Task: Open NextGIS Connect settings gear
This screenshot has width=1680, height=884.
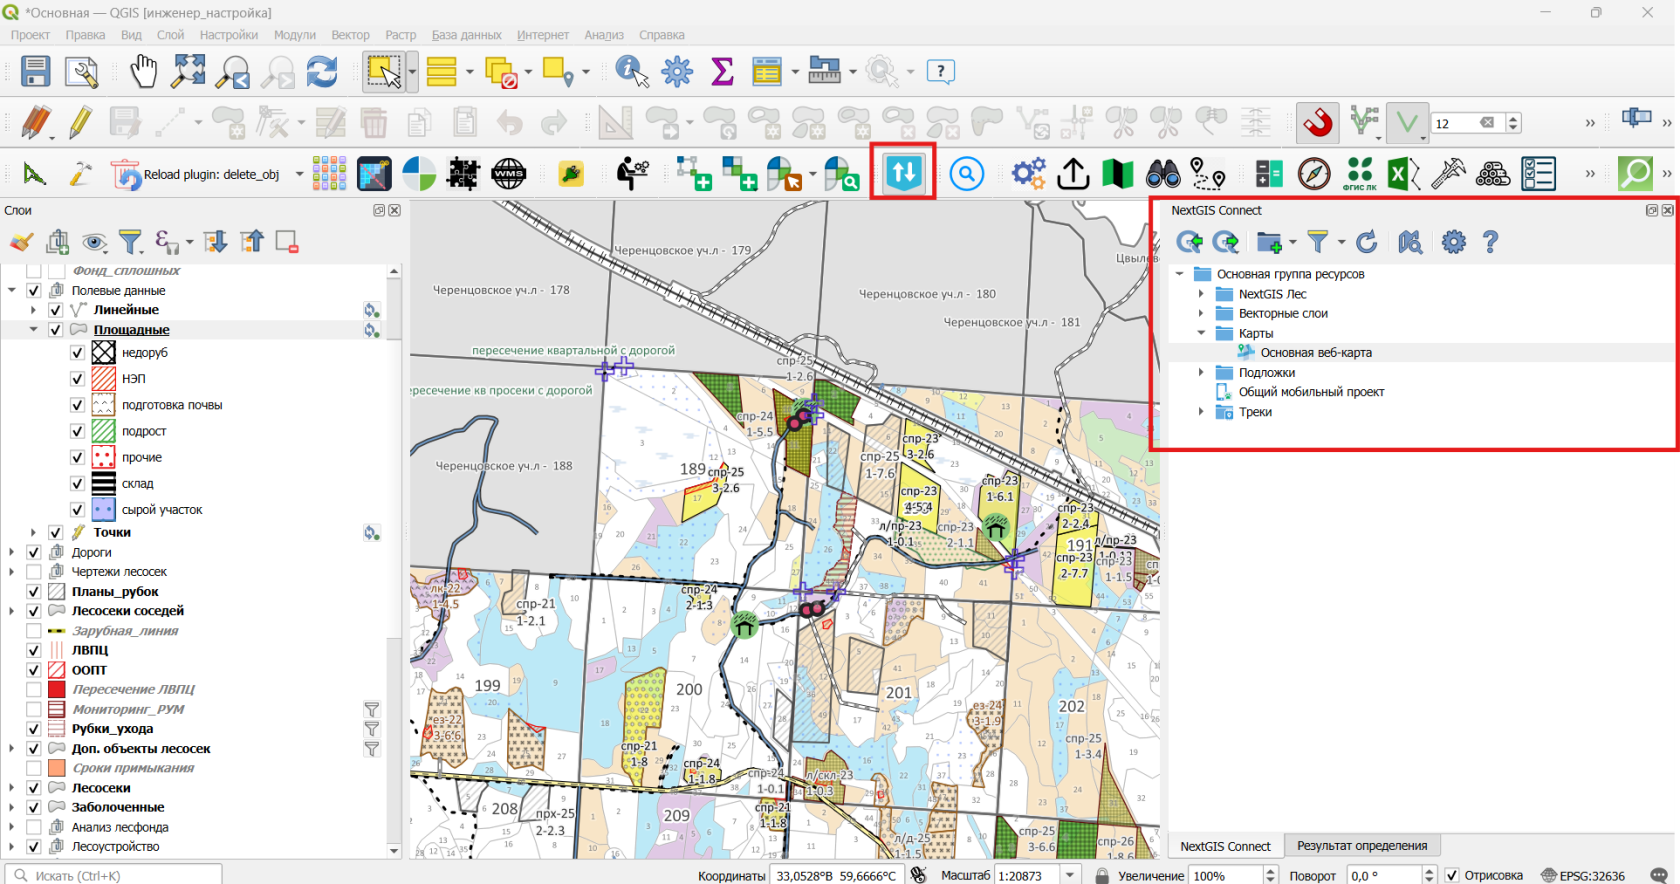Action: (x=1453, y=242)
